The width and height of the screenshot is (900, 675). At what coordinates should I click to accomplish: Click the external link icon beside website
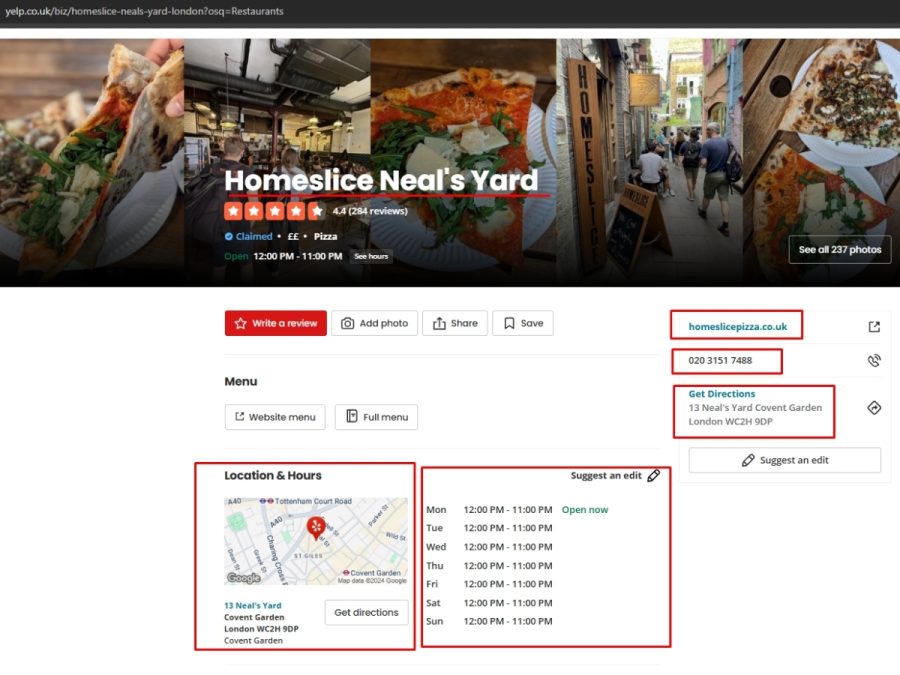[x=874, y=327]
